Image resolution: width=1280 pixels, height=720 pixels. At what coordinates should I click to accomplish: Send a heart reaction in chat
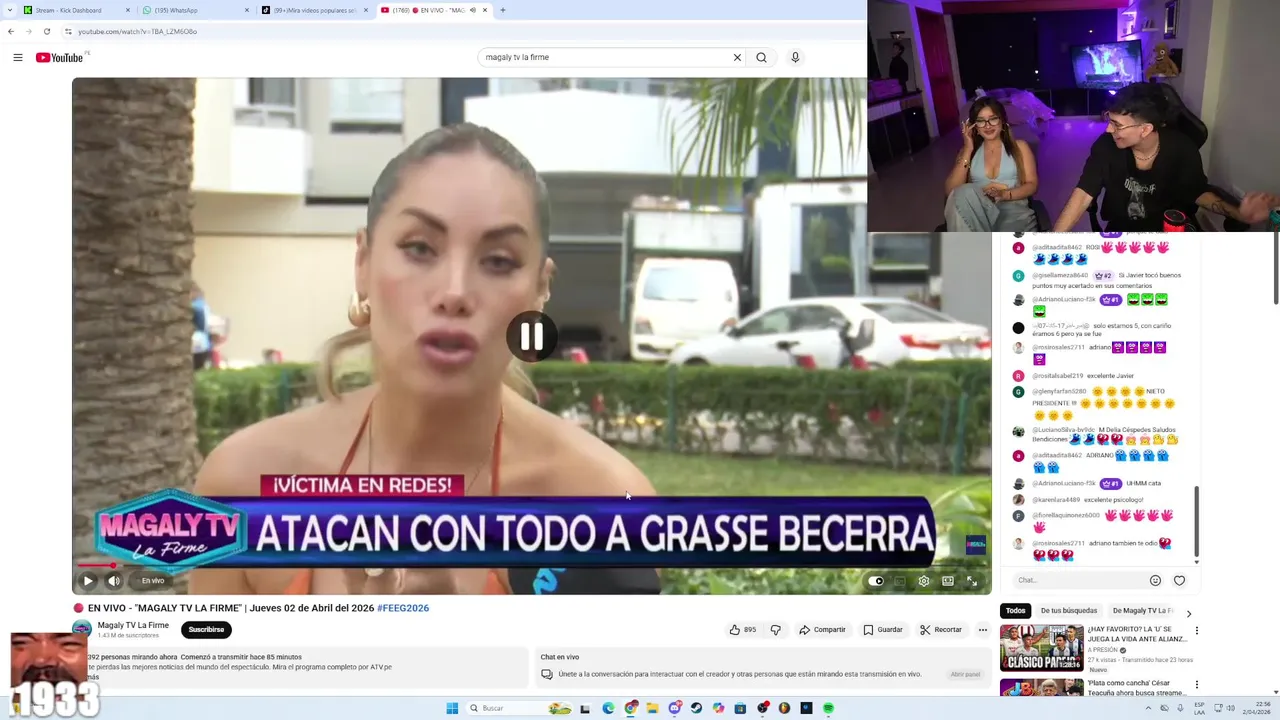pyautogui.click(x=1179, y=580)
